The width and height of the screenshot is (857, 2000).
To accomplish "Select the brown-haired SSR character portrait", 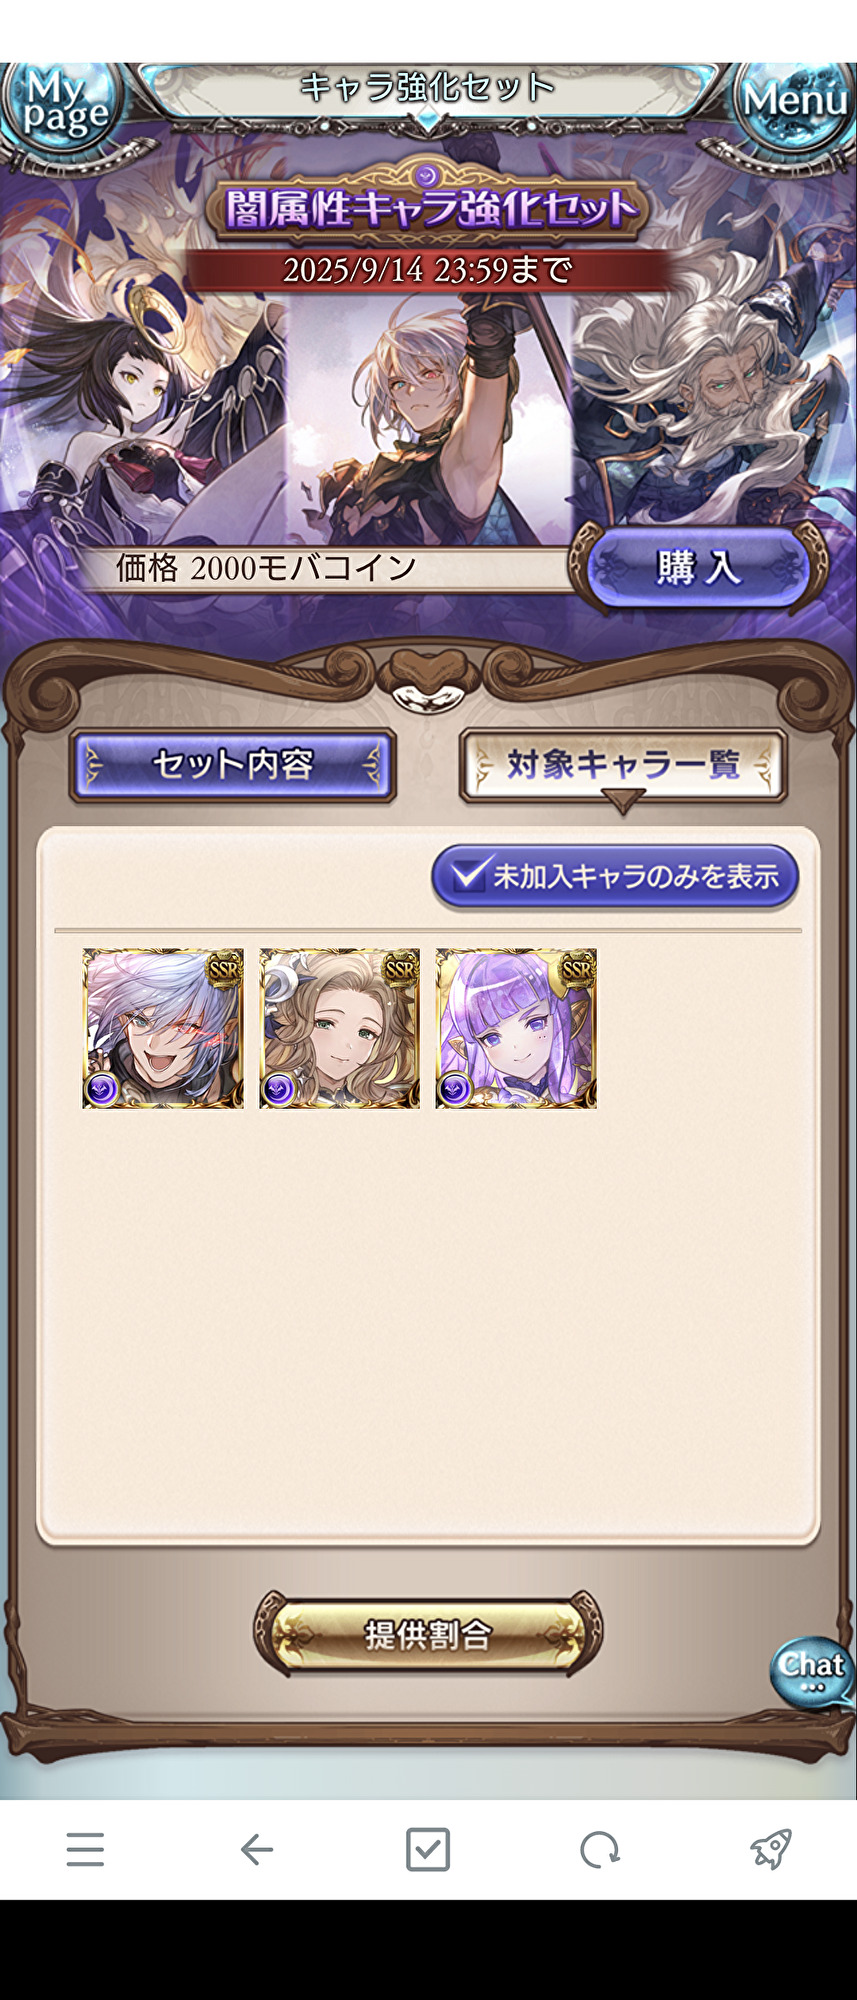I will (x=340, y=1028).
